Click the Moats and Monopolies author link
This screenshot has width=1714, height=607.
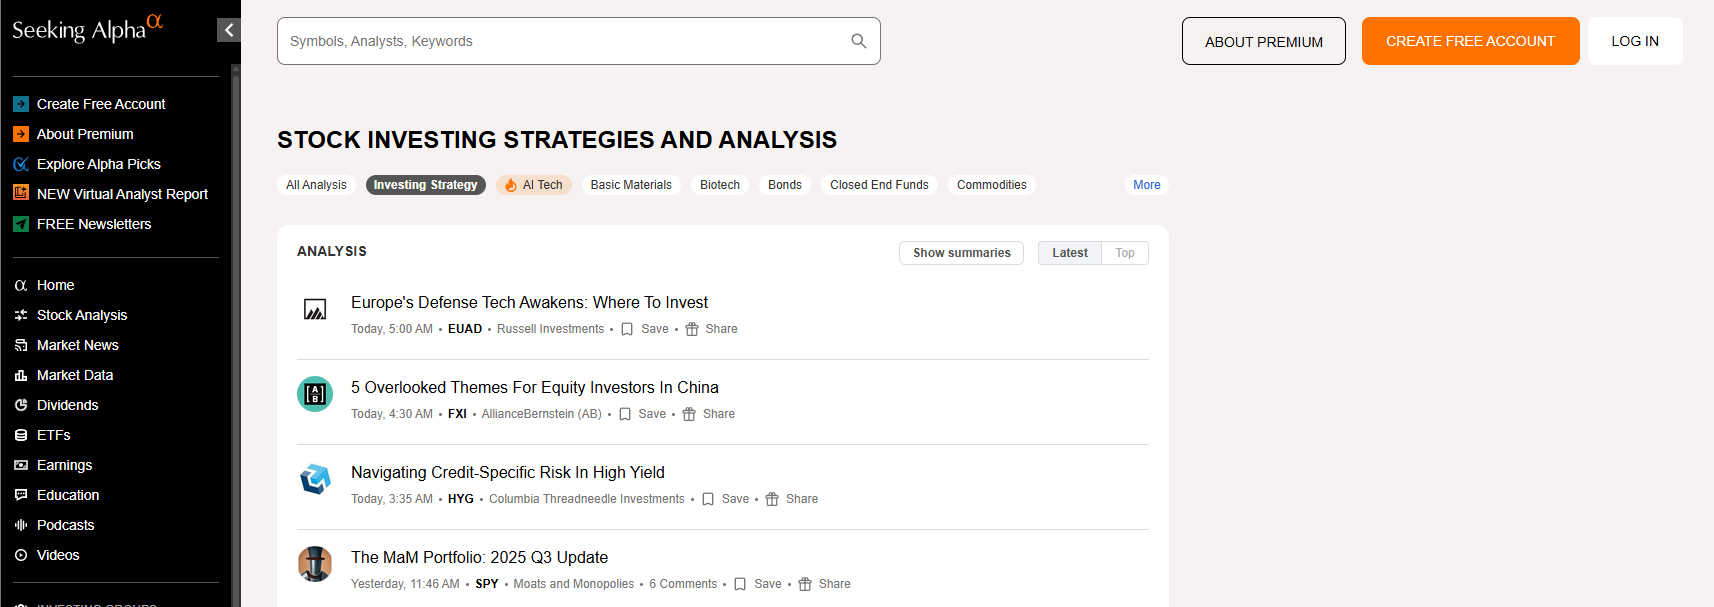tap(574, 584)
